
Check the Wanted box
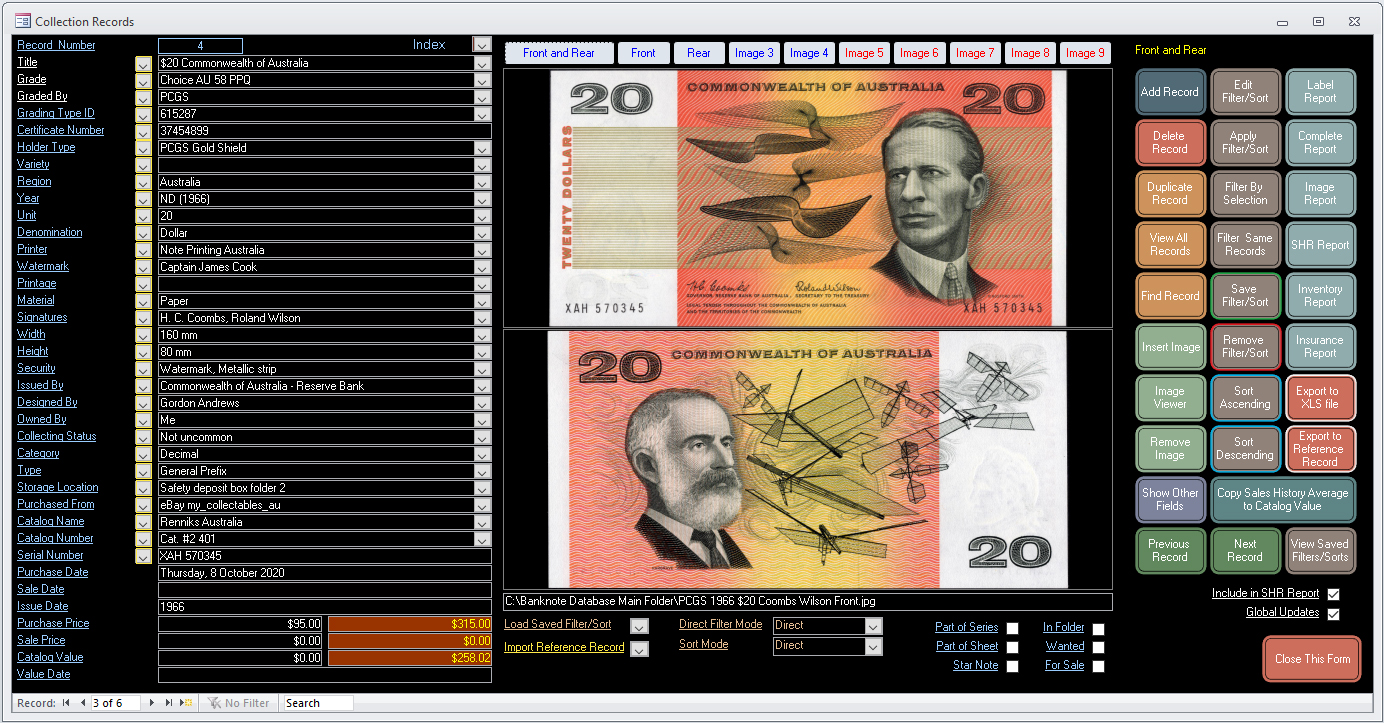click(1098, 647)
